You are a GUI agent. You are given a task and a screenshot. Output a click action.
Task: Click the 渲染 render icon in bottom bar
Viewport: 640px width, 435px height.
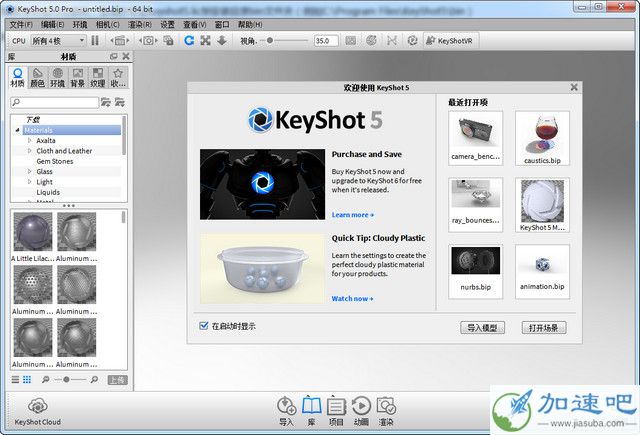coord(386,411)
